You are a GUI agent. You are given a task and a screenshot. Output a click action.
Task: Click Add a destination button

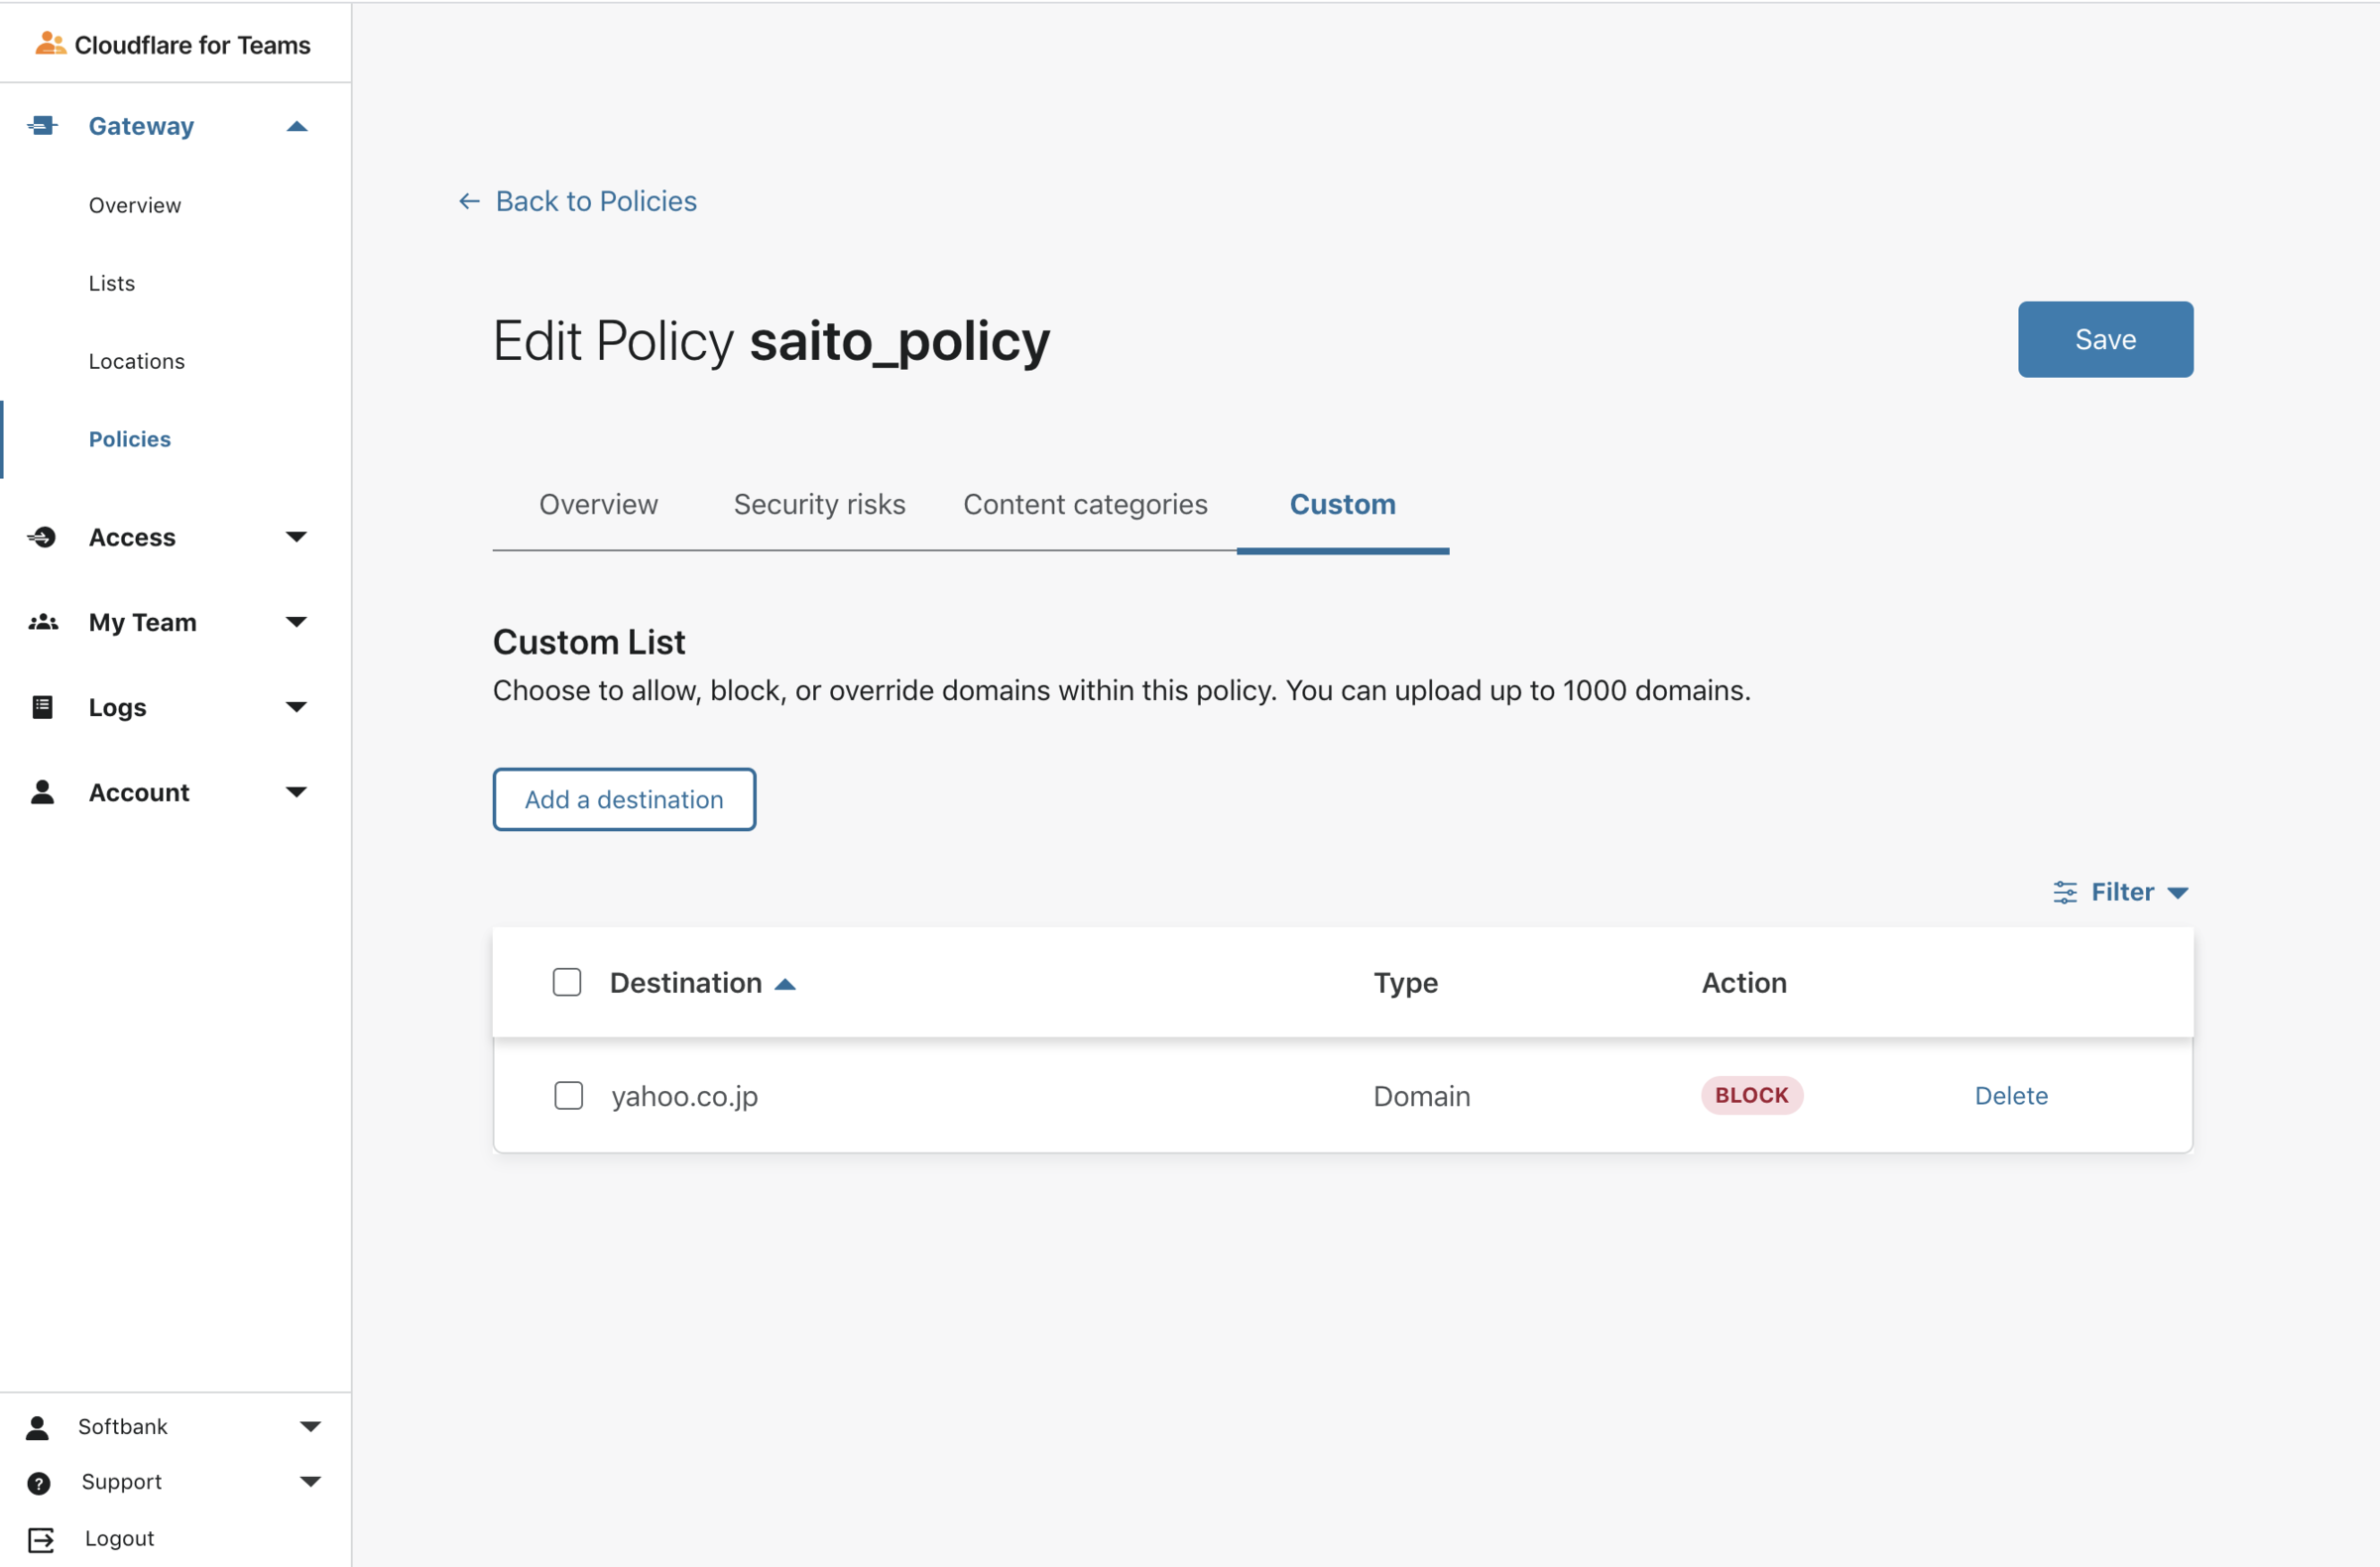(x=624, y=799)
